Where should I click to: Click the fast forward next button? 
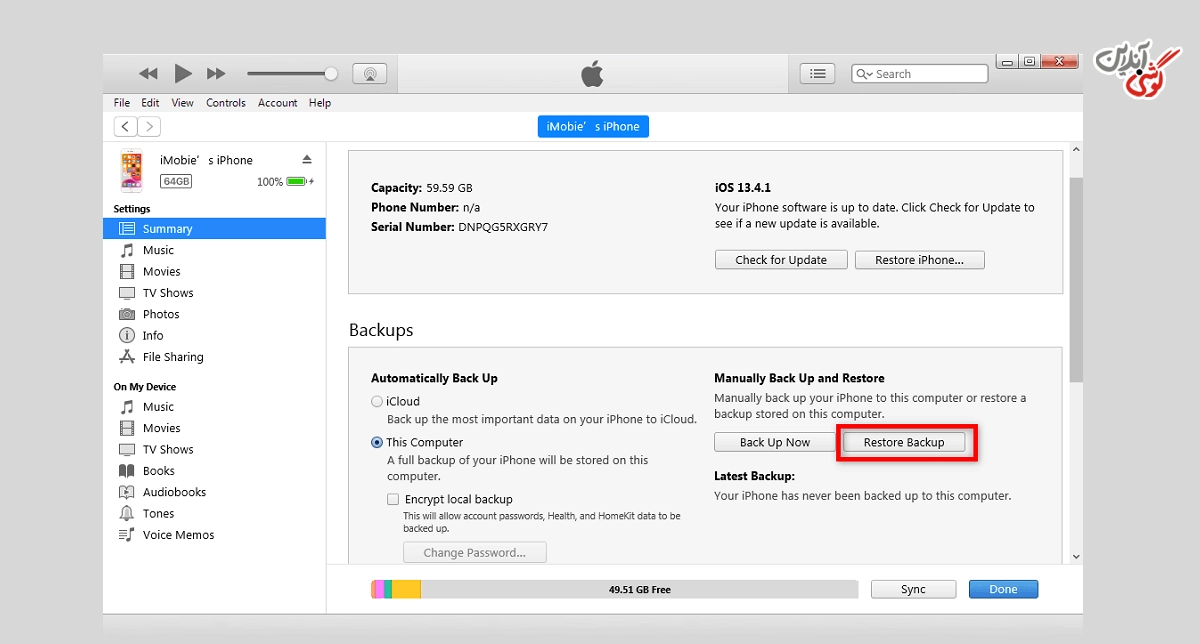coord(216,74)
